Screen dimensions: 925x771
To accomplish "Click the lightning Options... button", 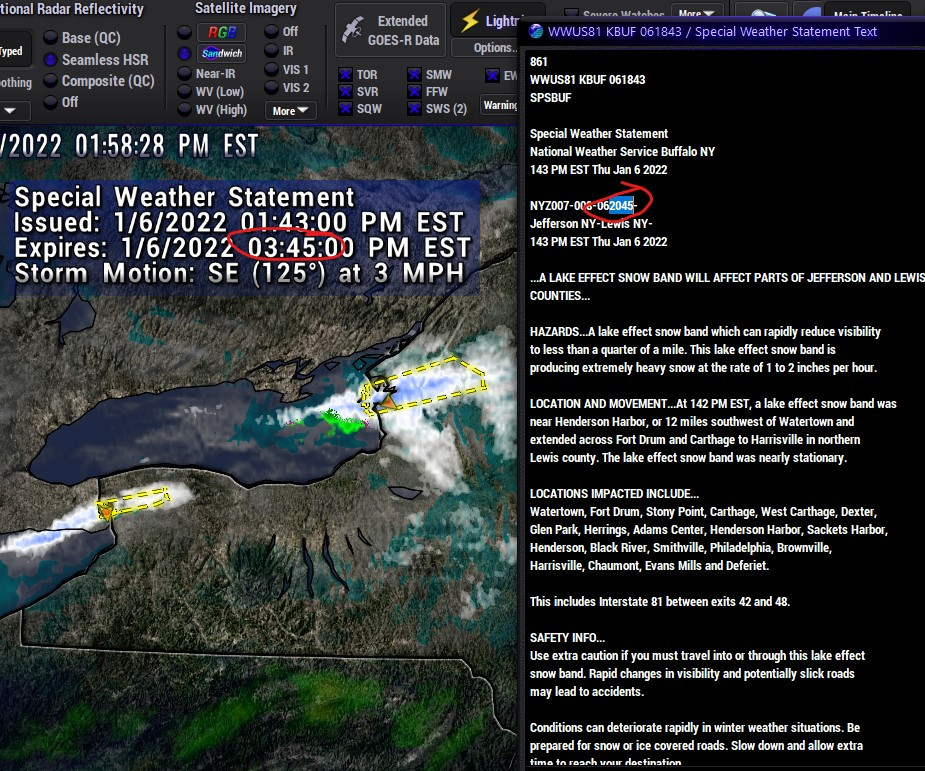I will pyautogui.click(x=487, y=48).
